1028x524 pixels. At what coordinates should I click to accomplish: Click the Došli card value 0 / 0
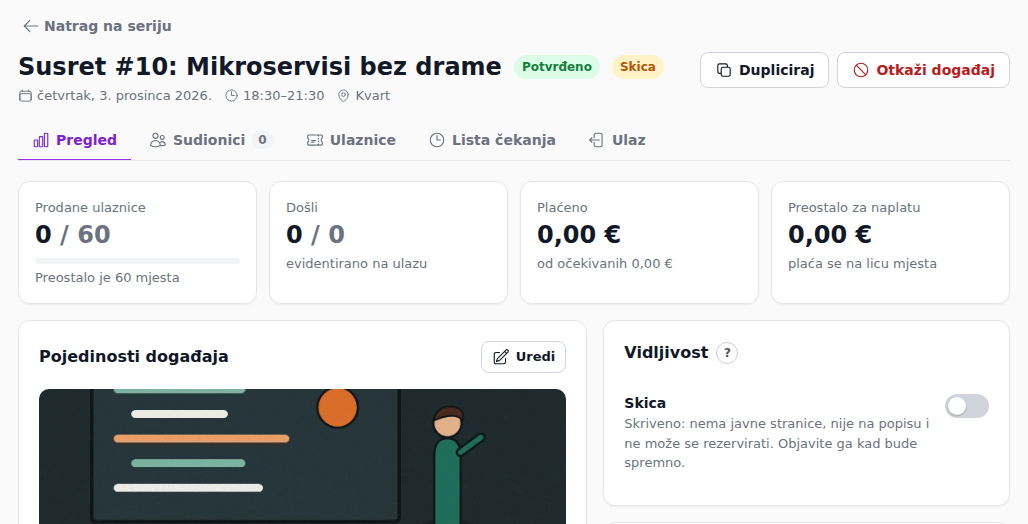tap(315, 234)
